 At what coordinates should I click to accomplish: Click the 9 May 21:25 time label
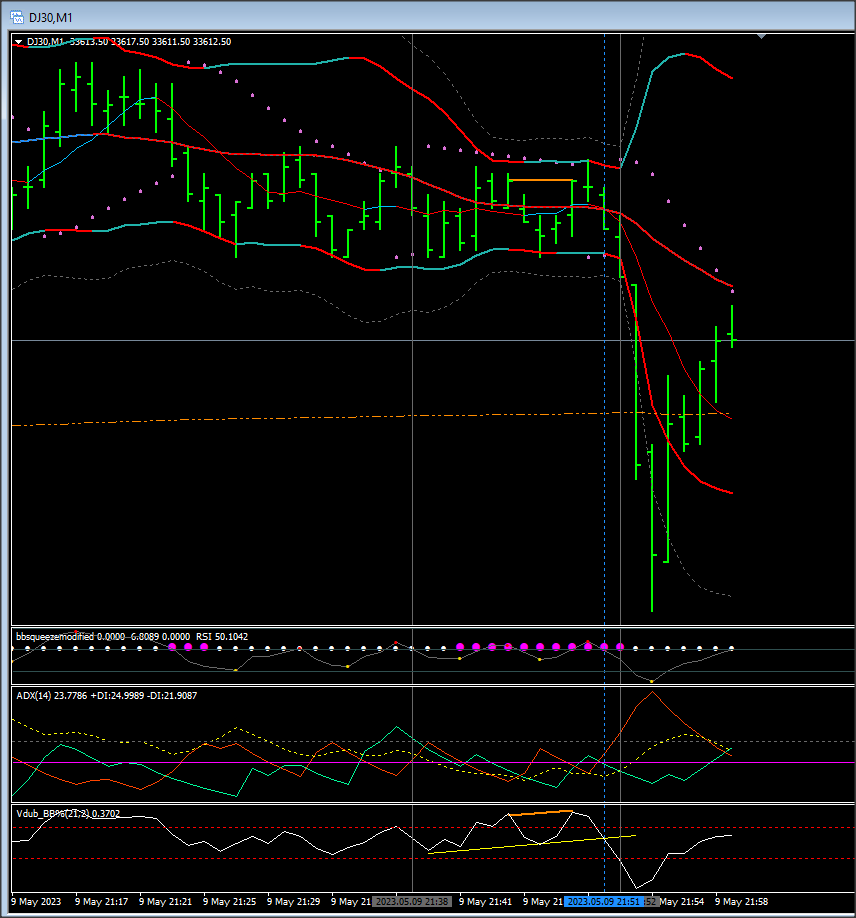tap(230, 902)
